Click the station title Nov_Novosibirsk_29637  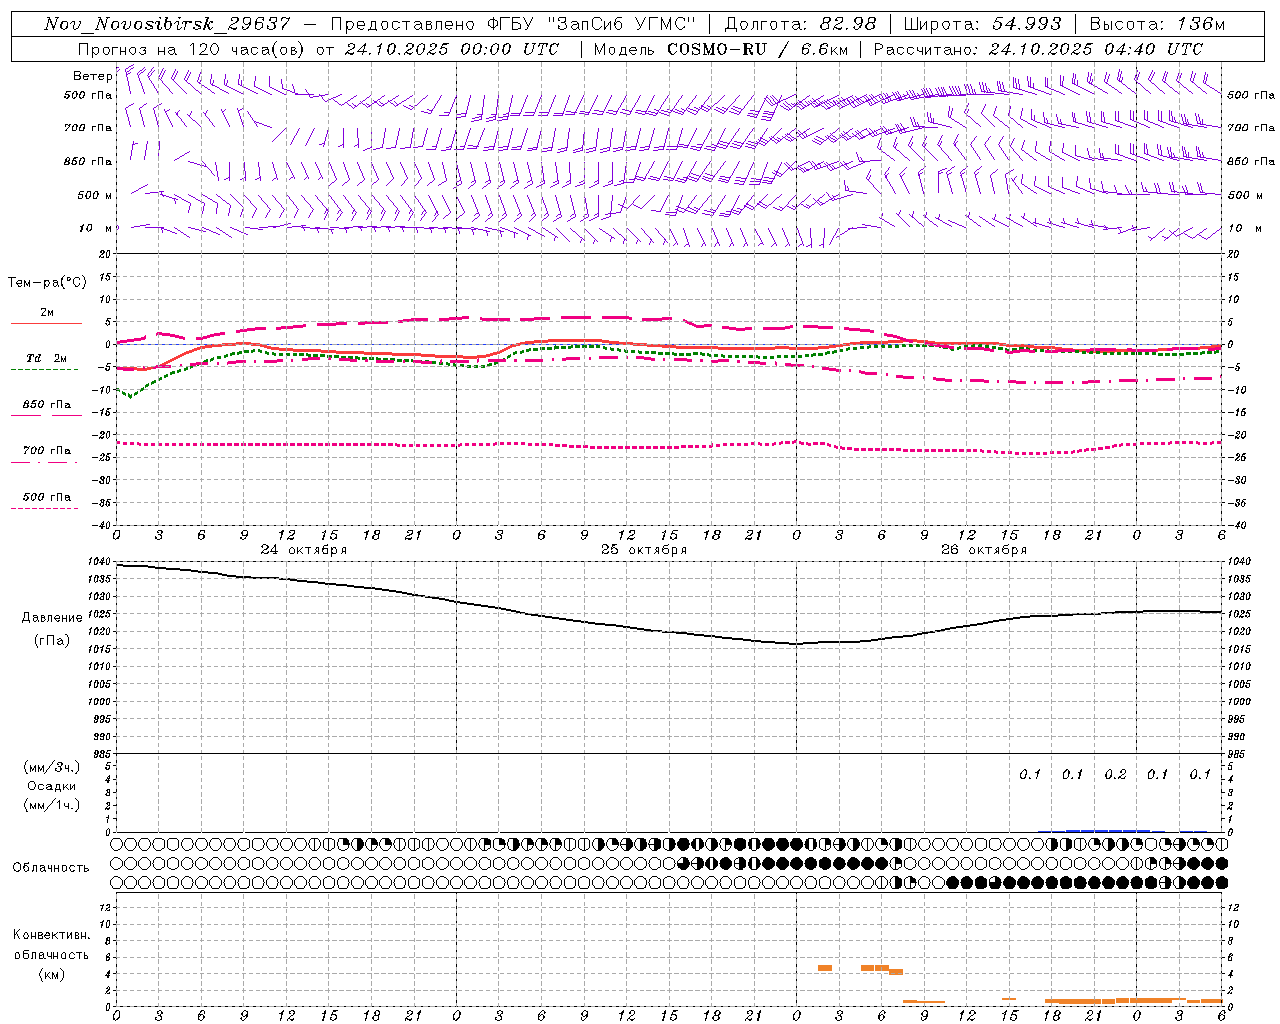(x=168, y=24)
